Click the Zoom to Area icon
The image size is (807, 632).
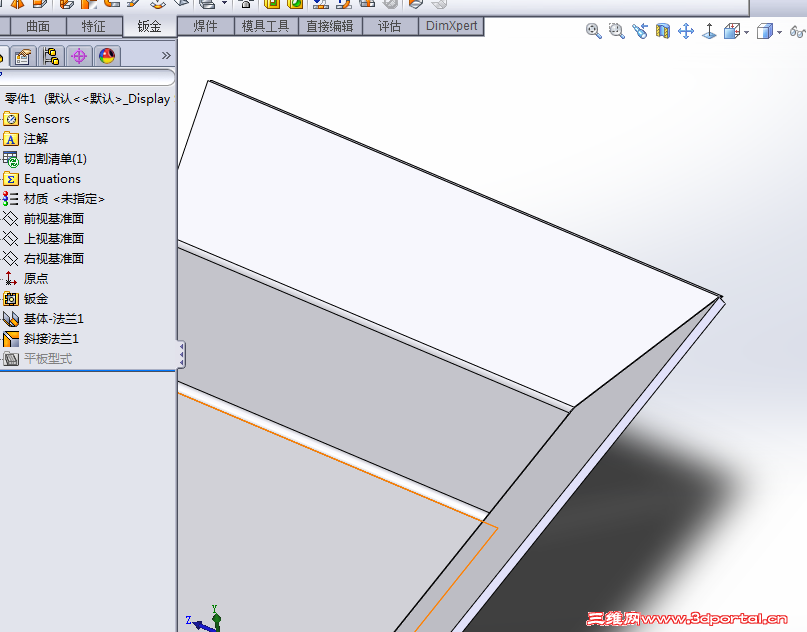tap(617, 31)
